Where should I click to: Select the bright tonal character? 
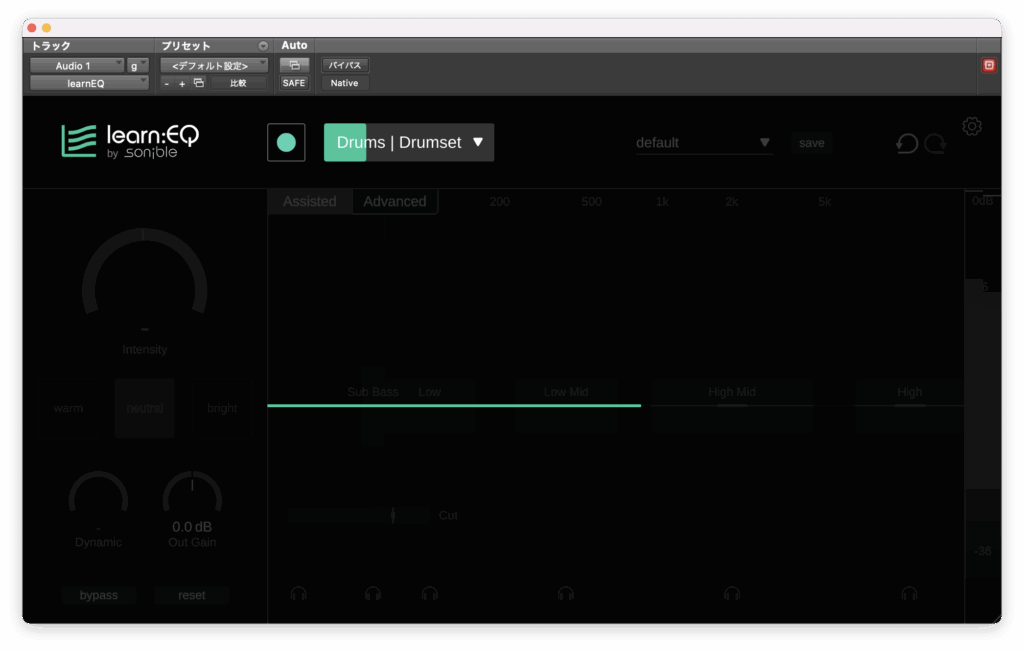point(222,408)
